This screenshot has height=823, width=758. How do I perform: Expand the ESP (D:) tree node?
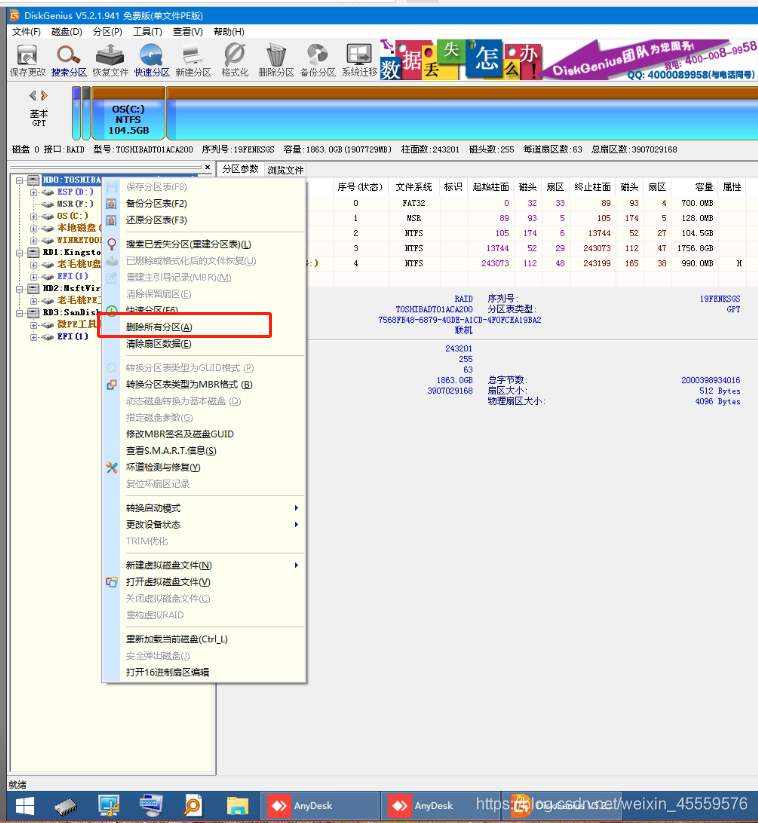(34, 192)
